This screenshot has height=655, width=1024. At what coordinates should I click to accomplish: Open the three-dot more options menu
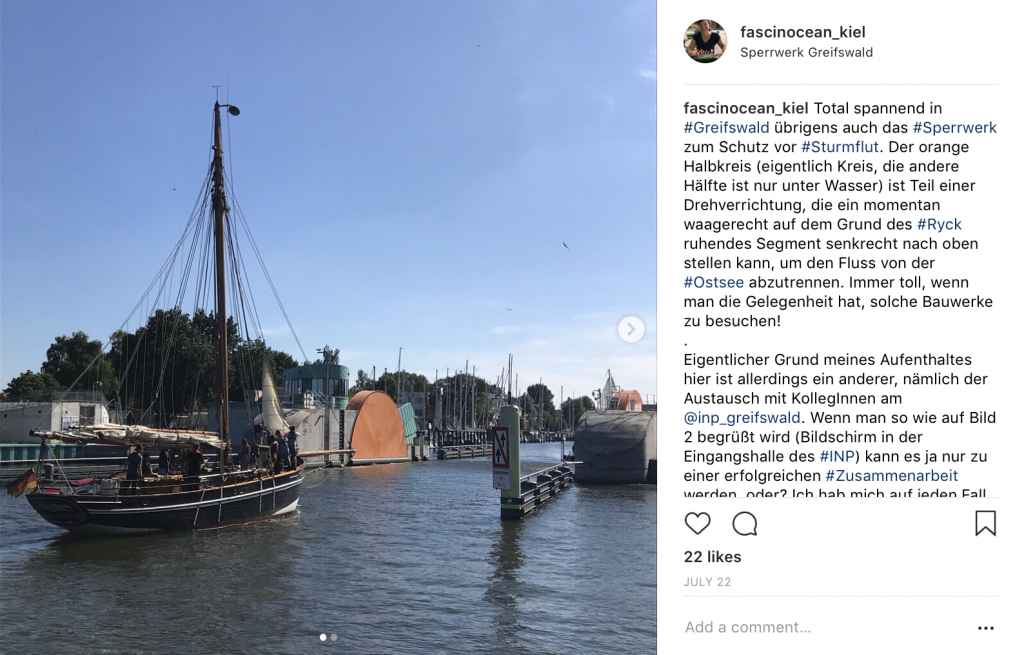(985, 628)
